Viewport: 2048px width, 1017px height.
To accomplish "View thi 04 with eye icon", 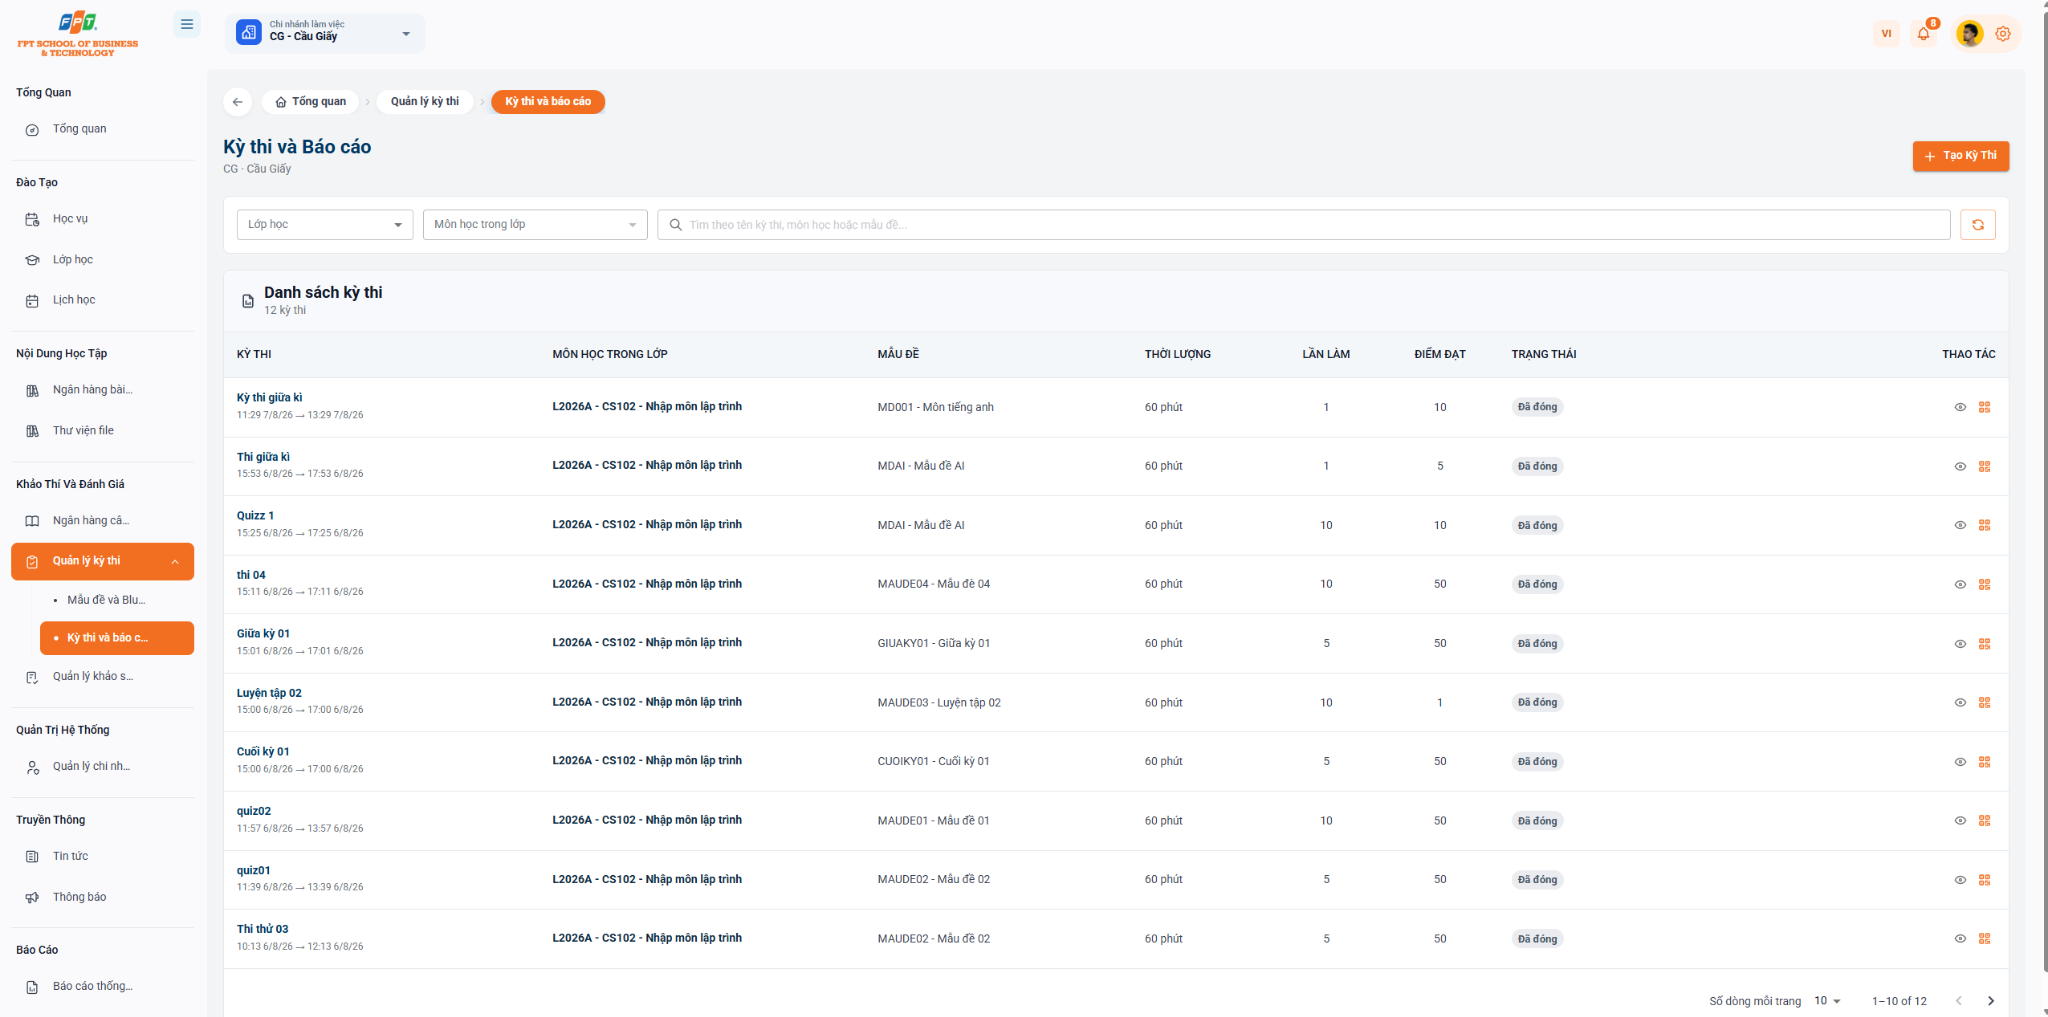I will point(1960,584).
